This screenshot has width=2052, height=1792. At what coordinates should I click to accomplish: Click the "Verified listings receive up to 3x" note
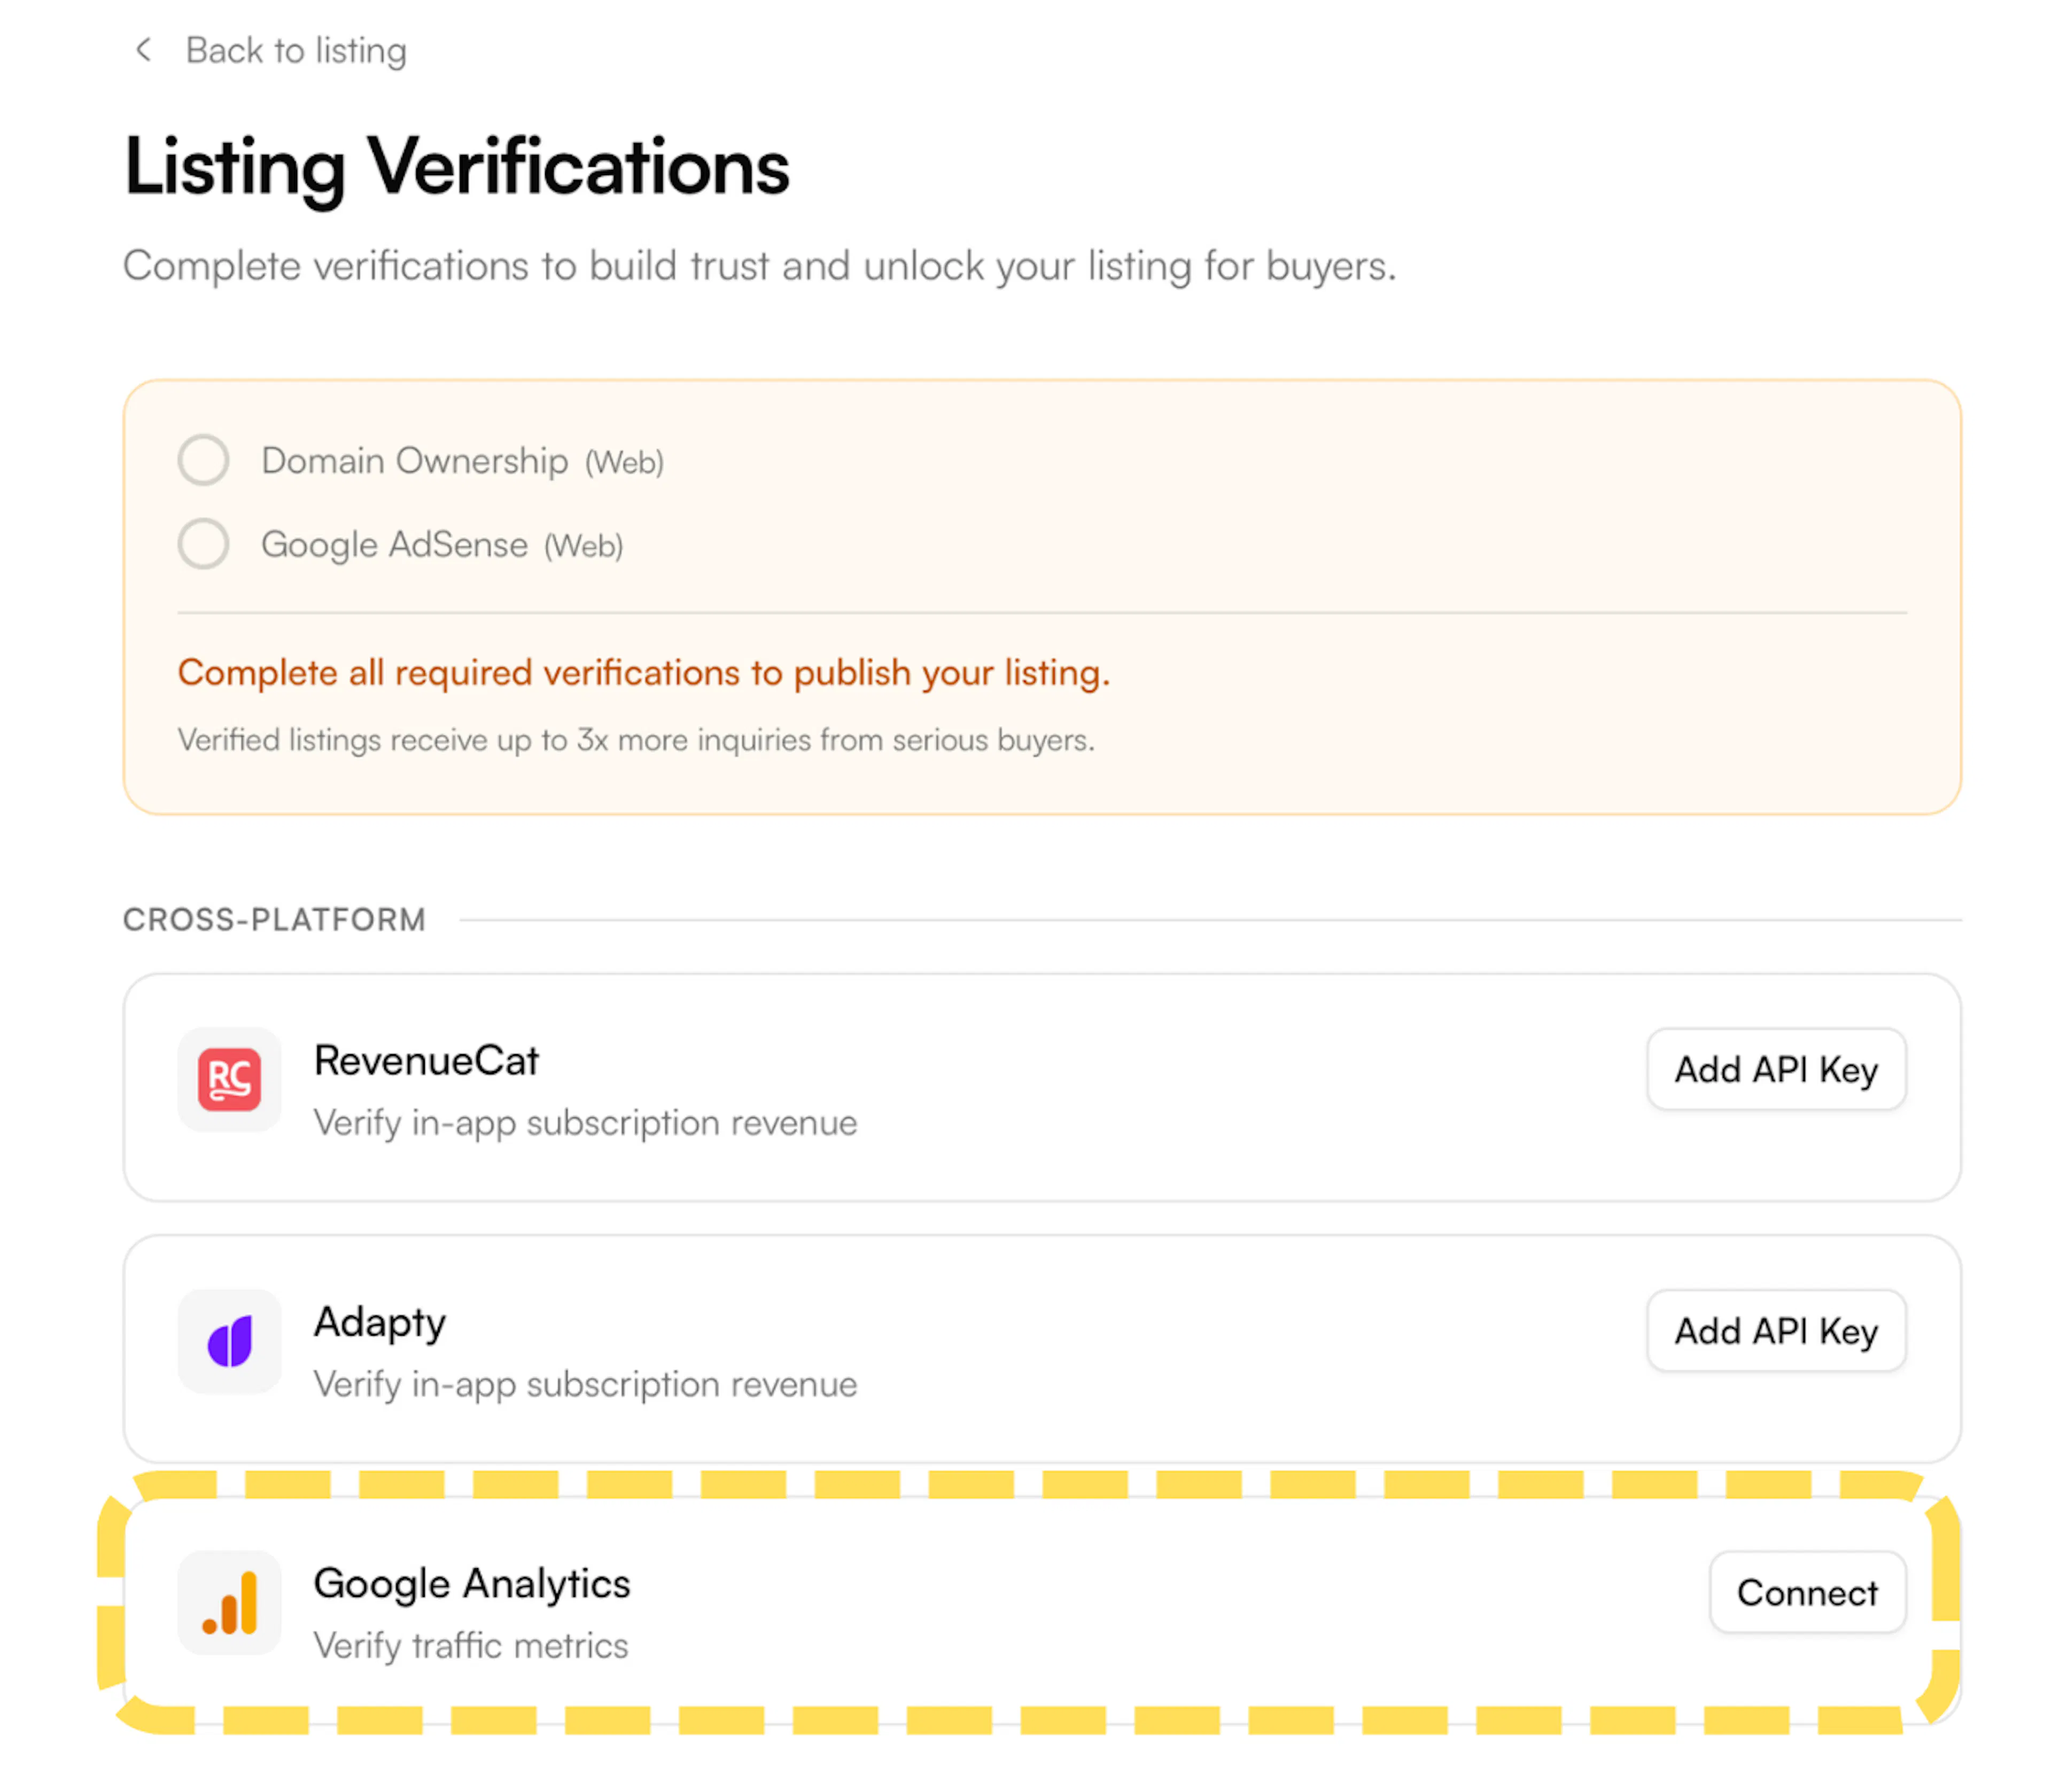click(635, 740)
